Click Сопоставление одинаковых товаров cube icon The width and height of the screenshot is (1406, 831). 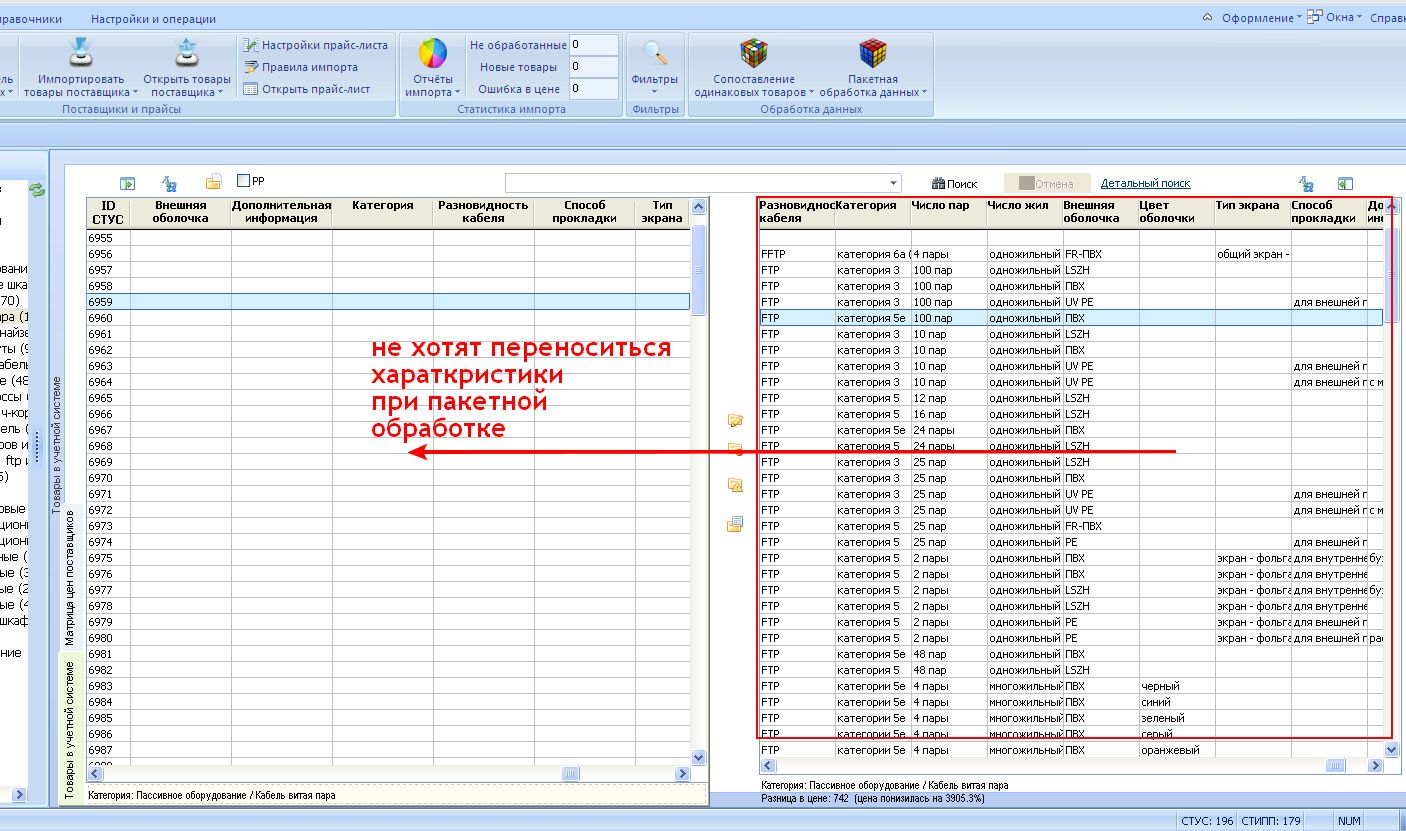tap(754, 53)
